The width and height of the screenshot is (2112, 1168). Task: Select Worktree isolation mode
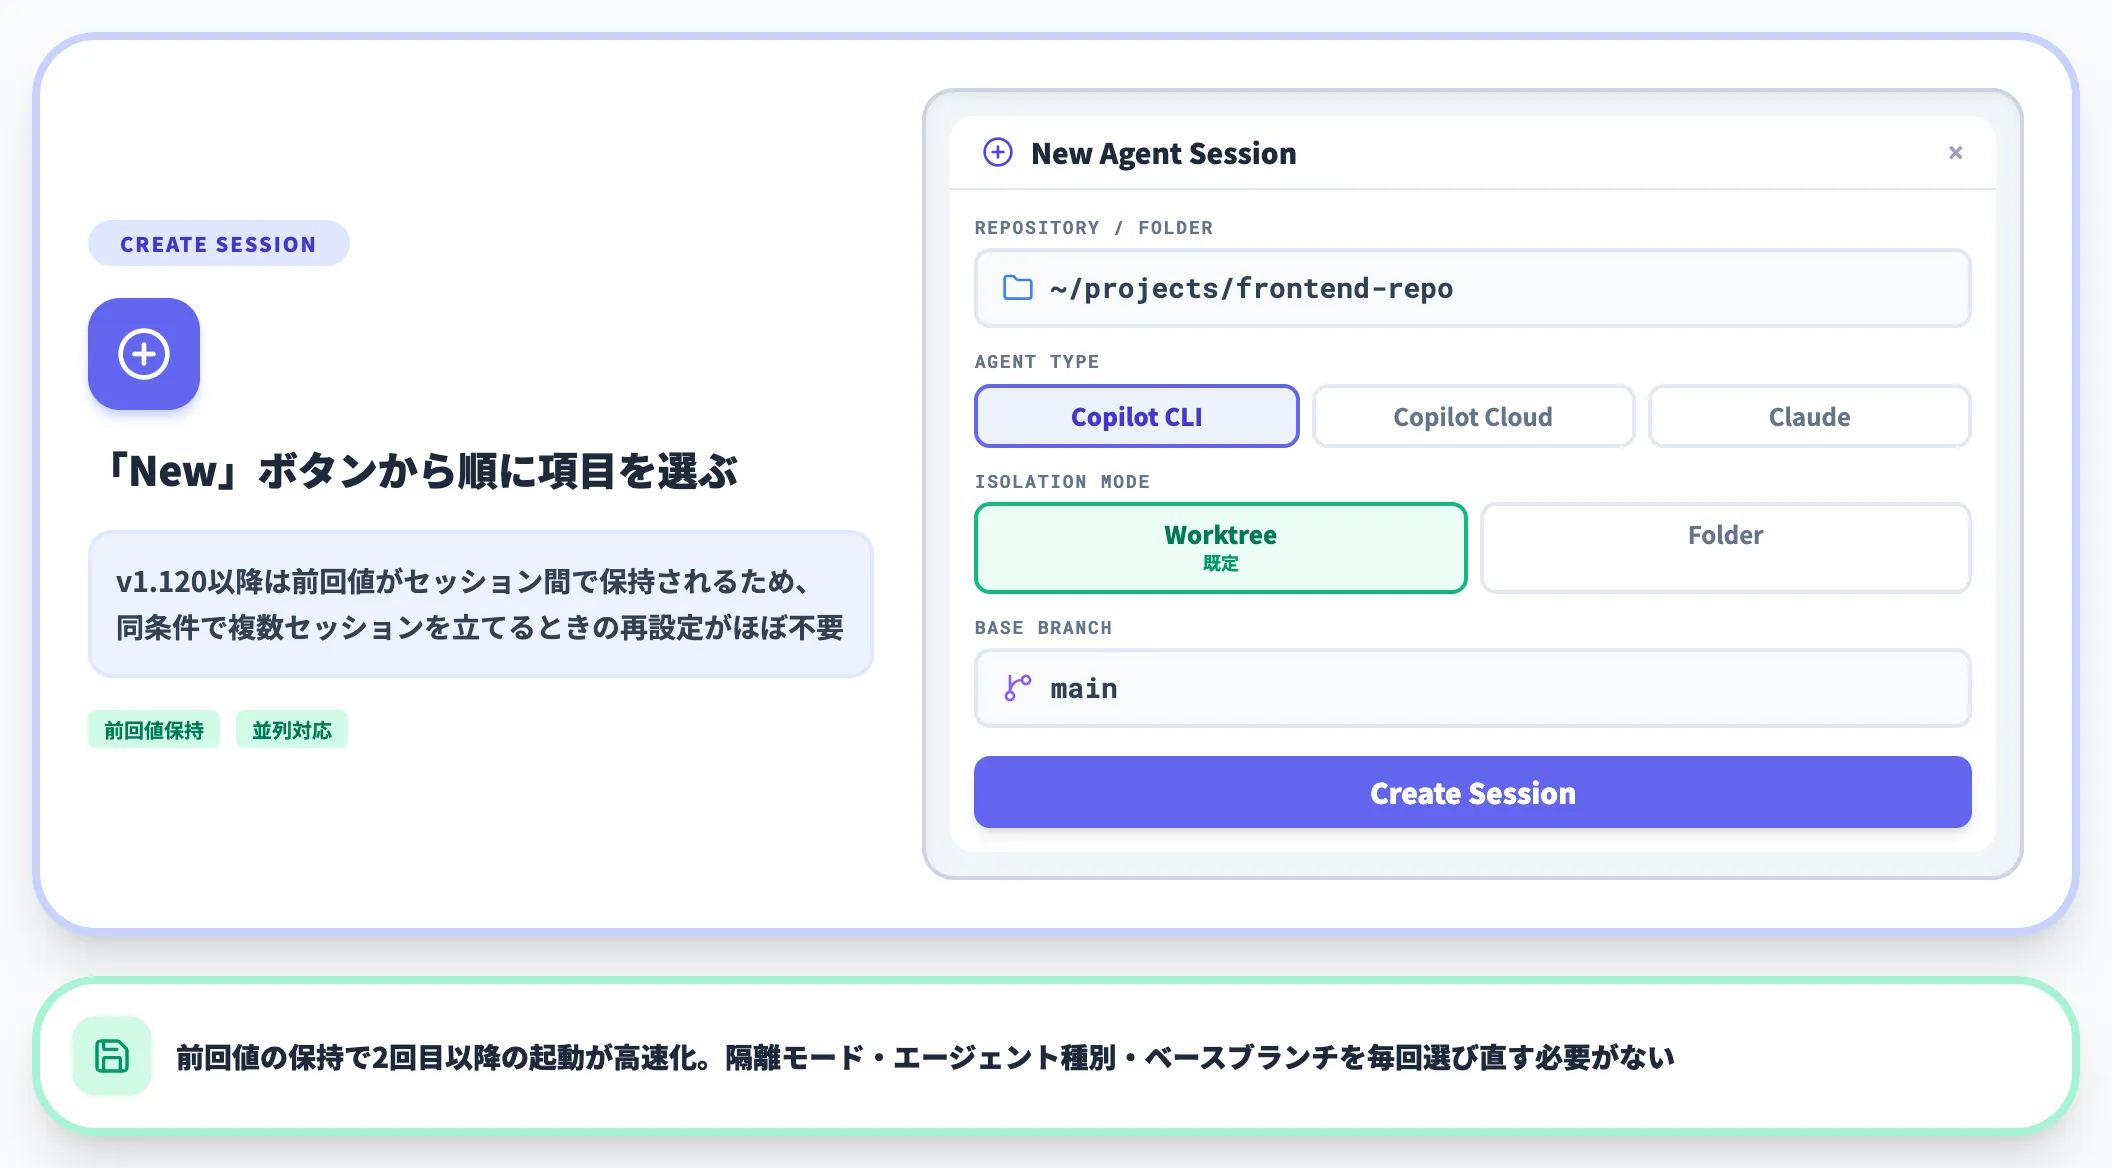pos(1220,548)
